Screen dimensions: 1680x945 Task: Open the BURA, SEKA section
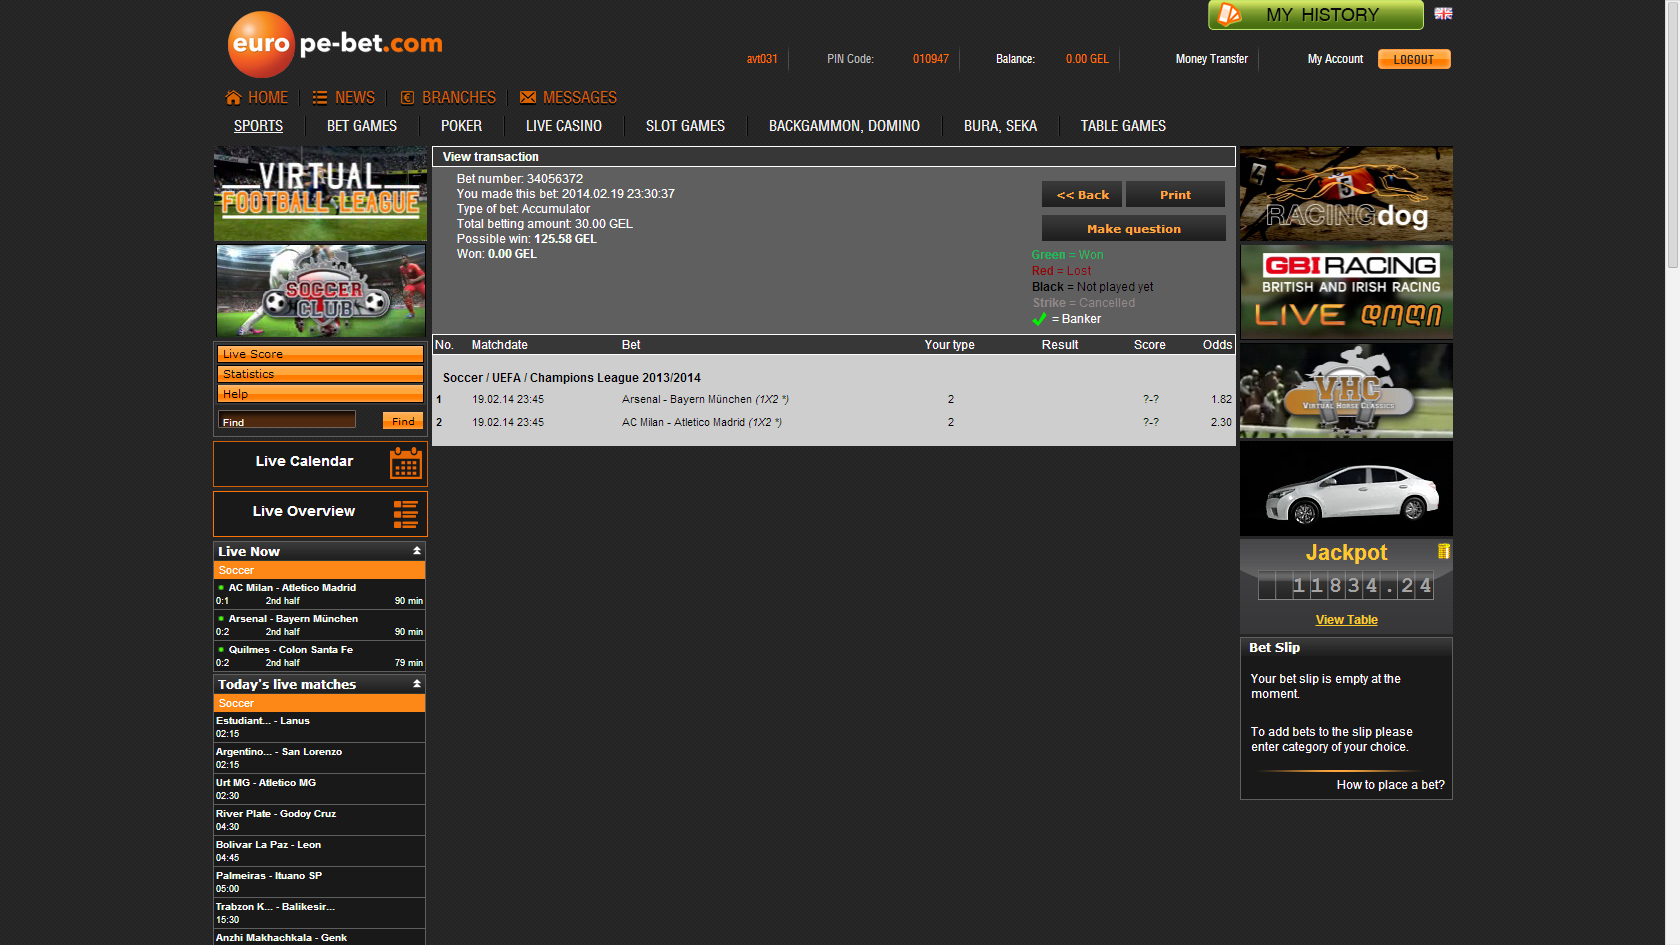coord(1000,126)
